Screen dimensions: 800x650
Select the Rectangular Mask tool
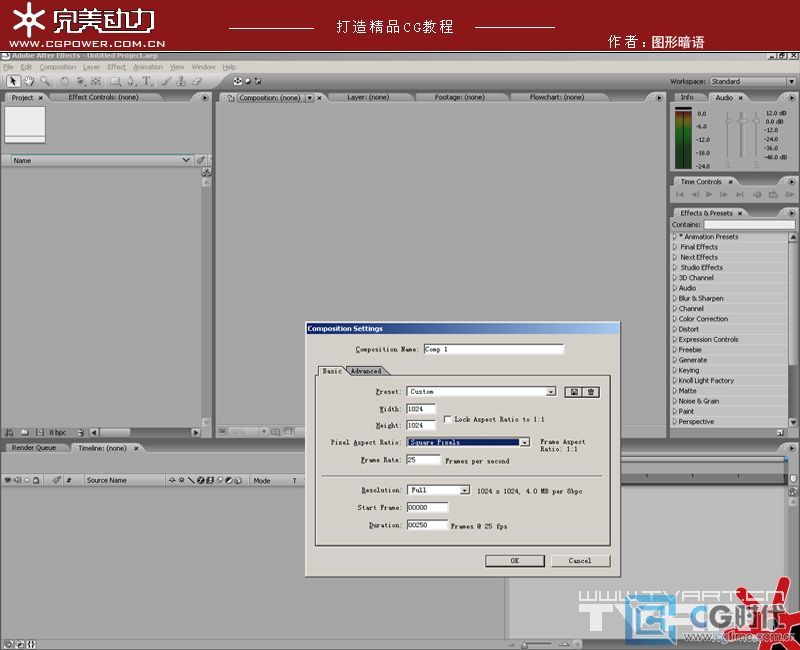pos(116,81)
